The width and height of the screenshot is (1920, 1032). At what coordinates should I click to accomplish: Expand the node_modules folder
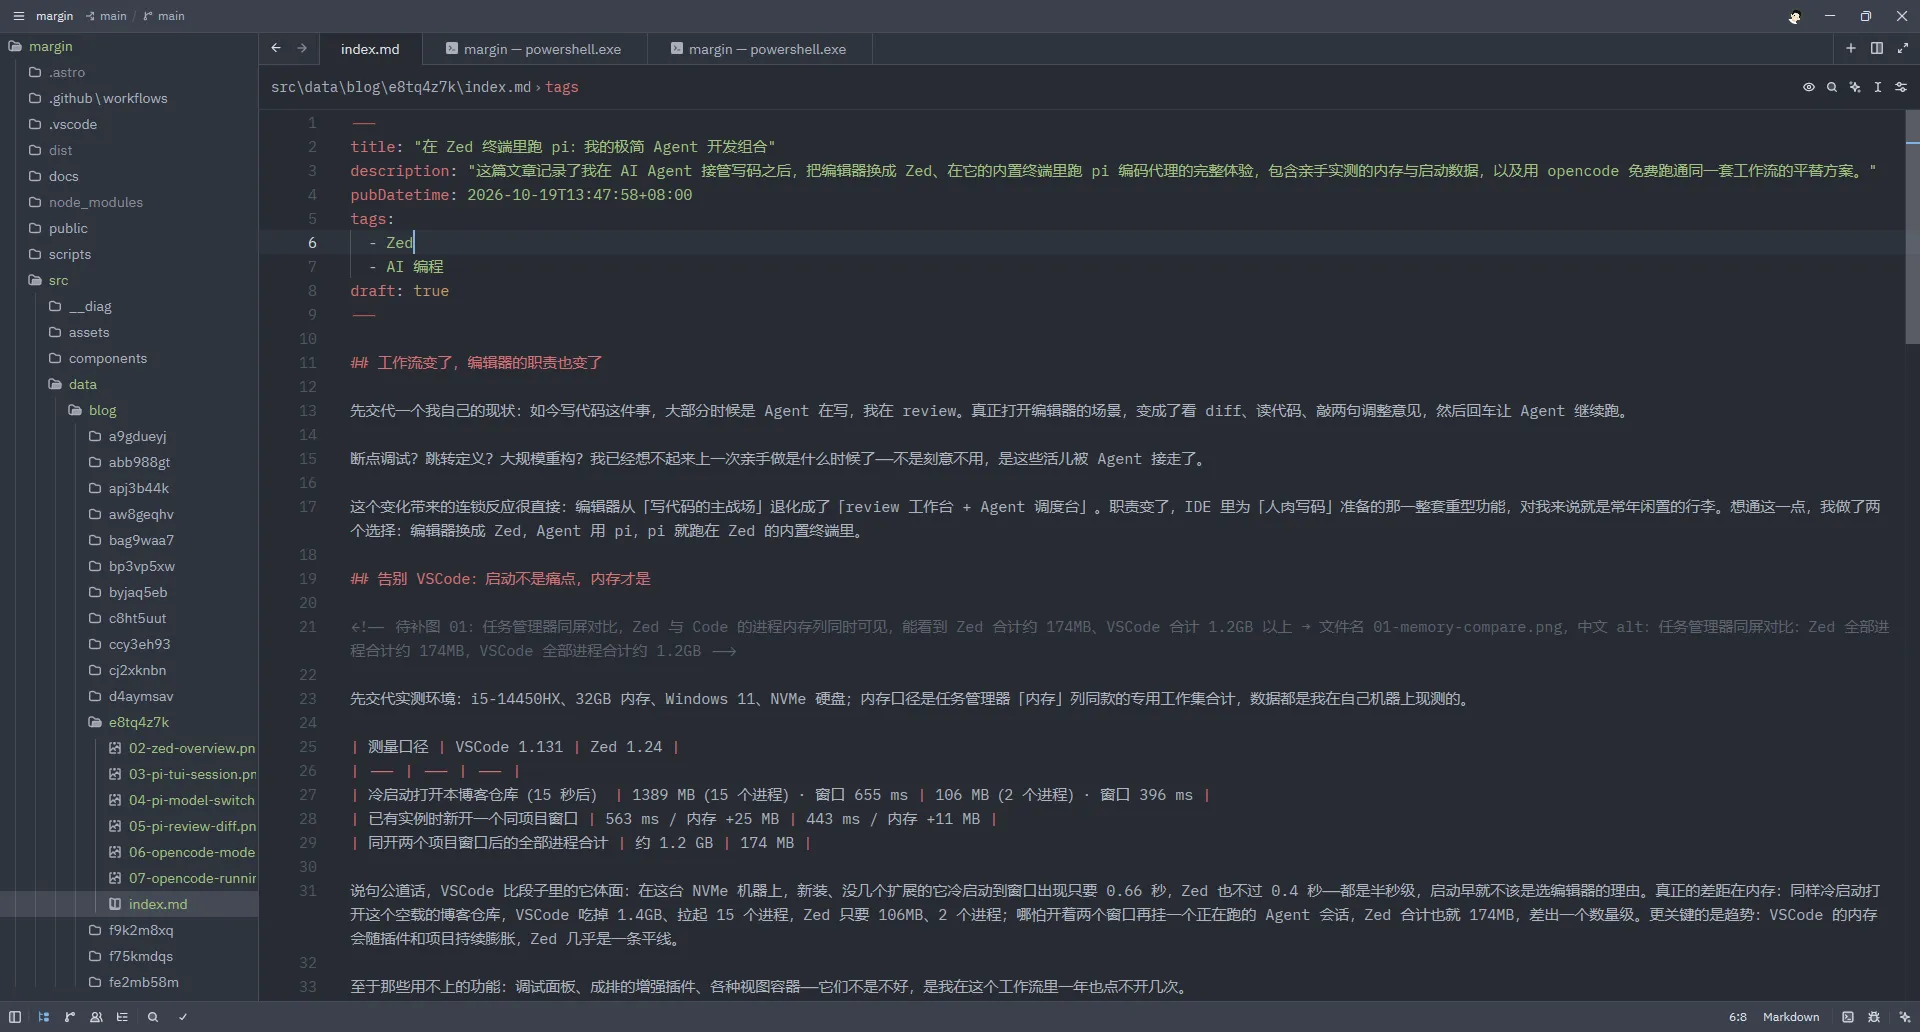(x=130, y=202)
